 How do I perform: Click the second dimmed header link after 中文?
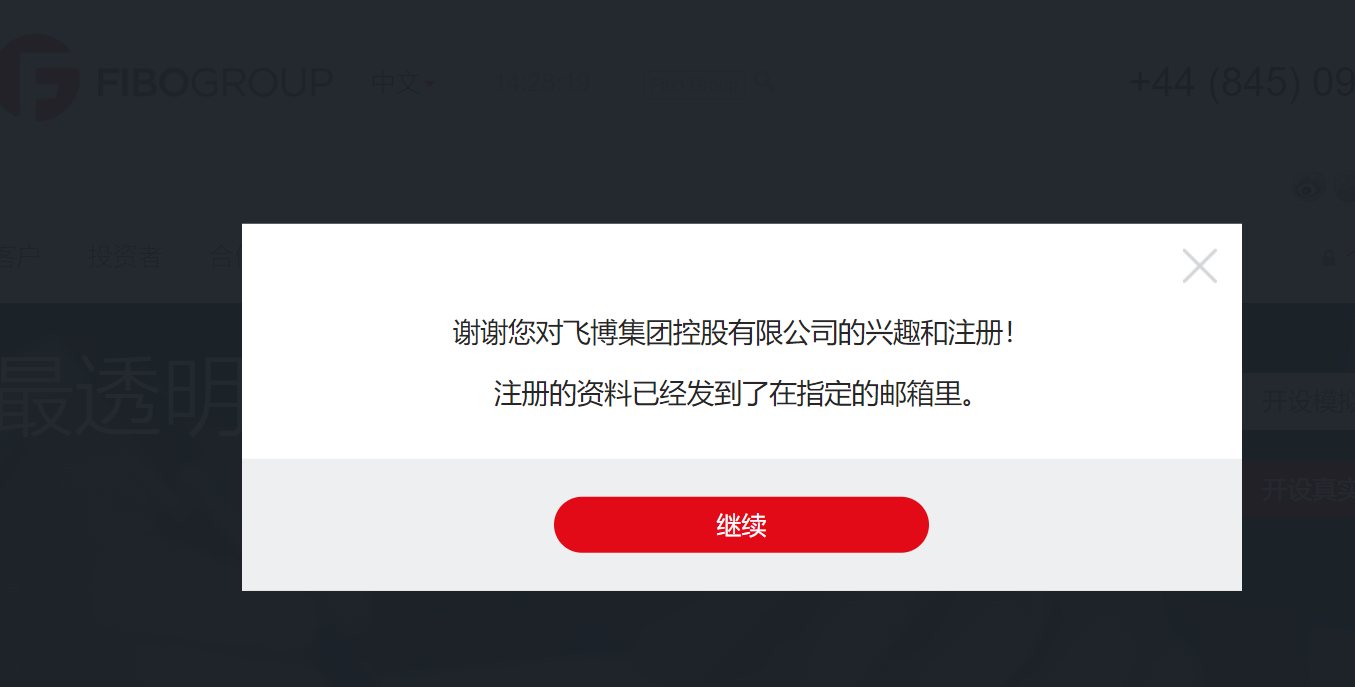(x=695, y=82)
